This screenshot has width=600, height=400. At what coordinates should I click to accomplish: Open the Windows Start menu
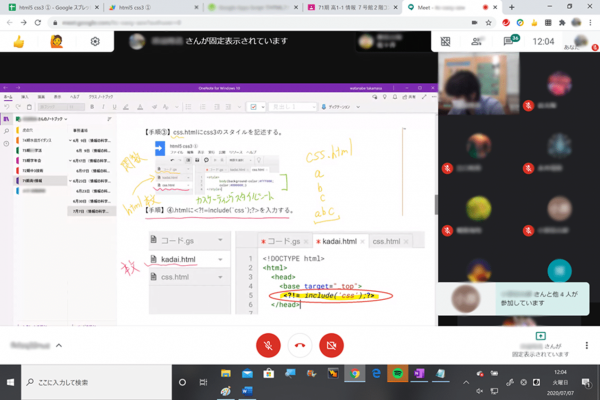11,382
